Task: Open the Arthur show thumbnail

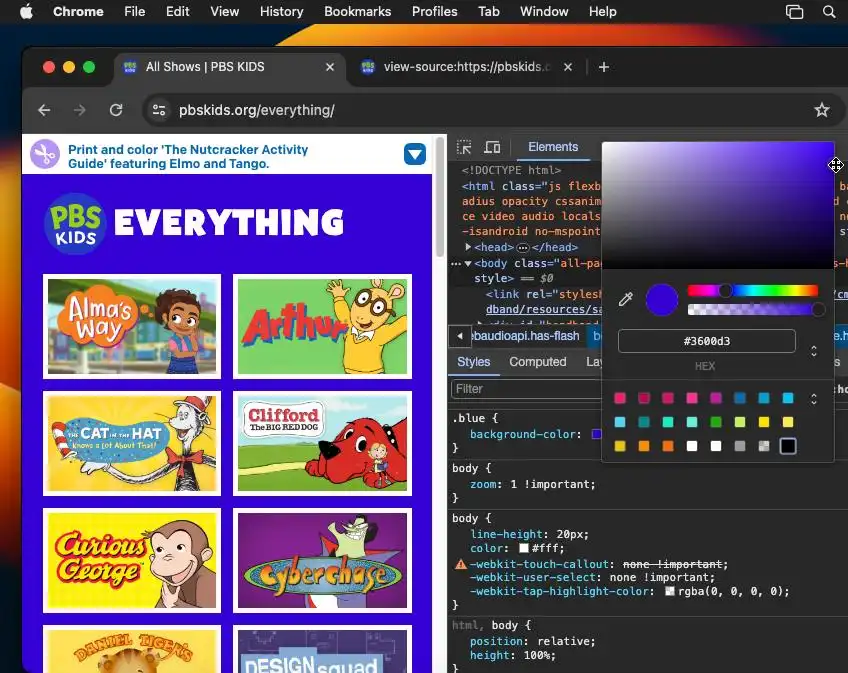Action: tap(322, 327)
